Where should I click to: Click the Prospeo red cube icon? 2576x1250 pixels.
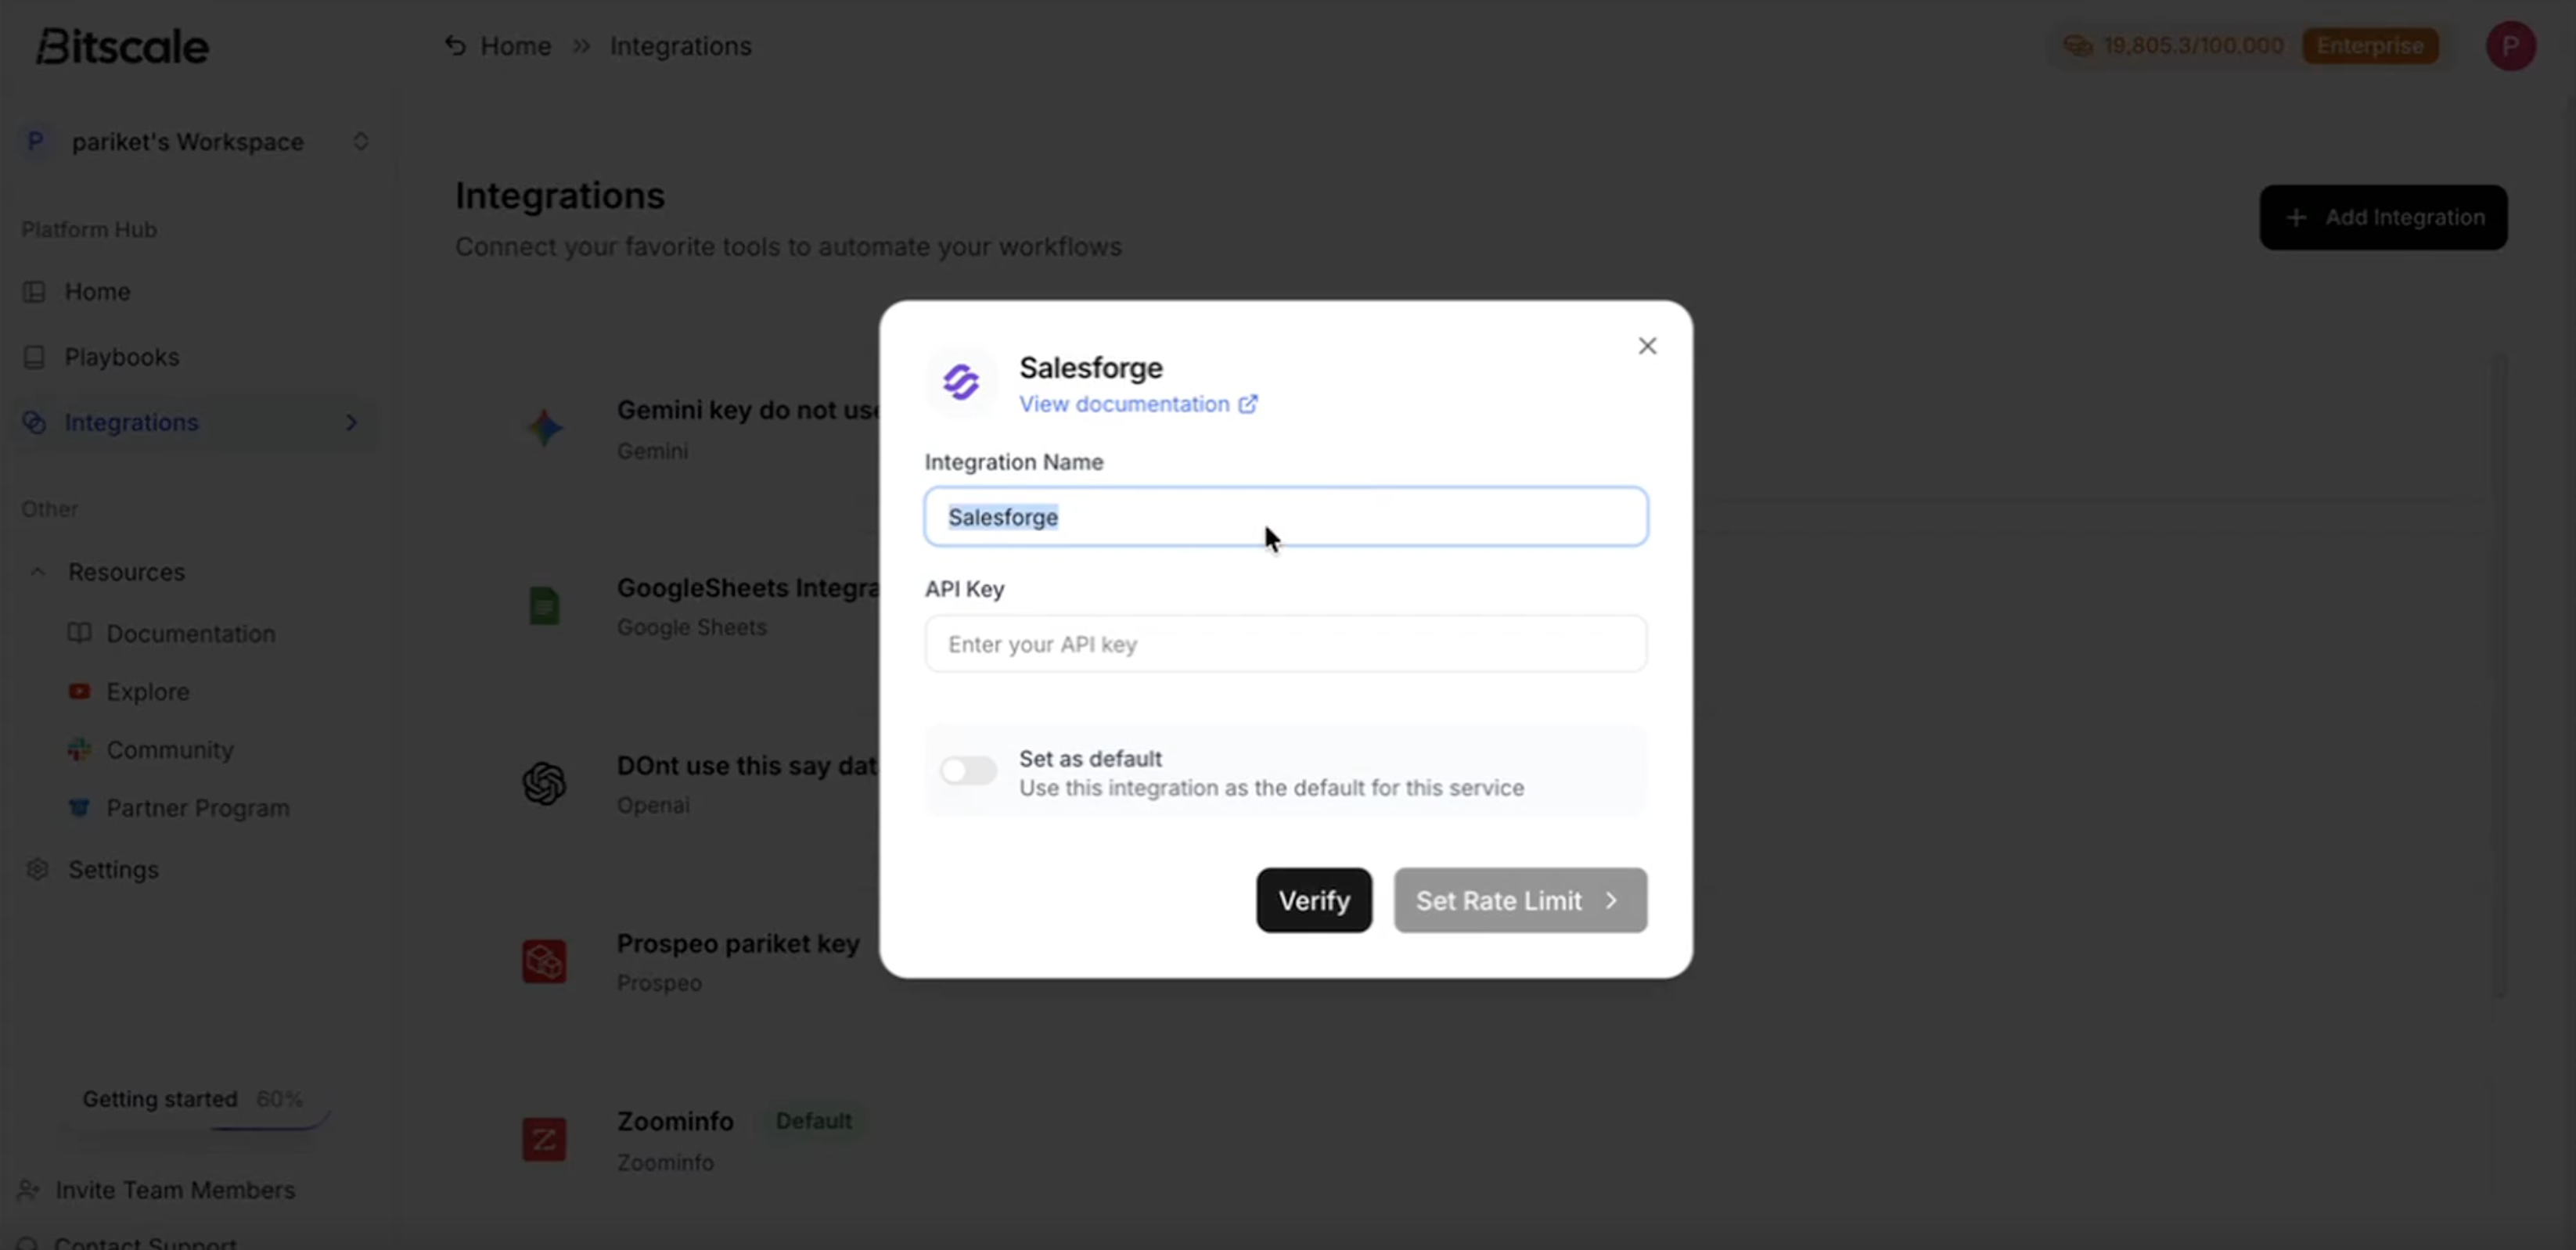[544, 961]
